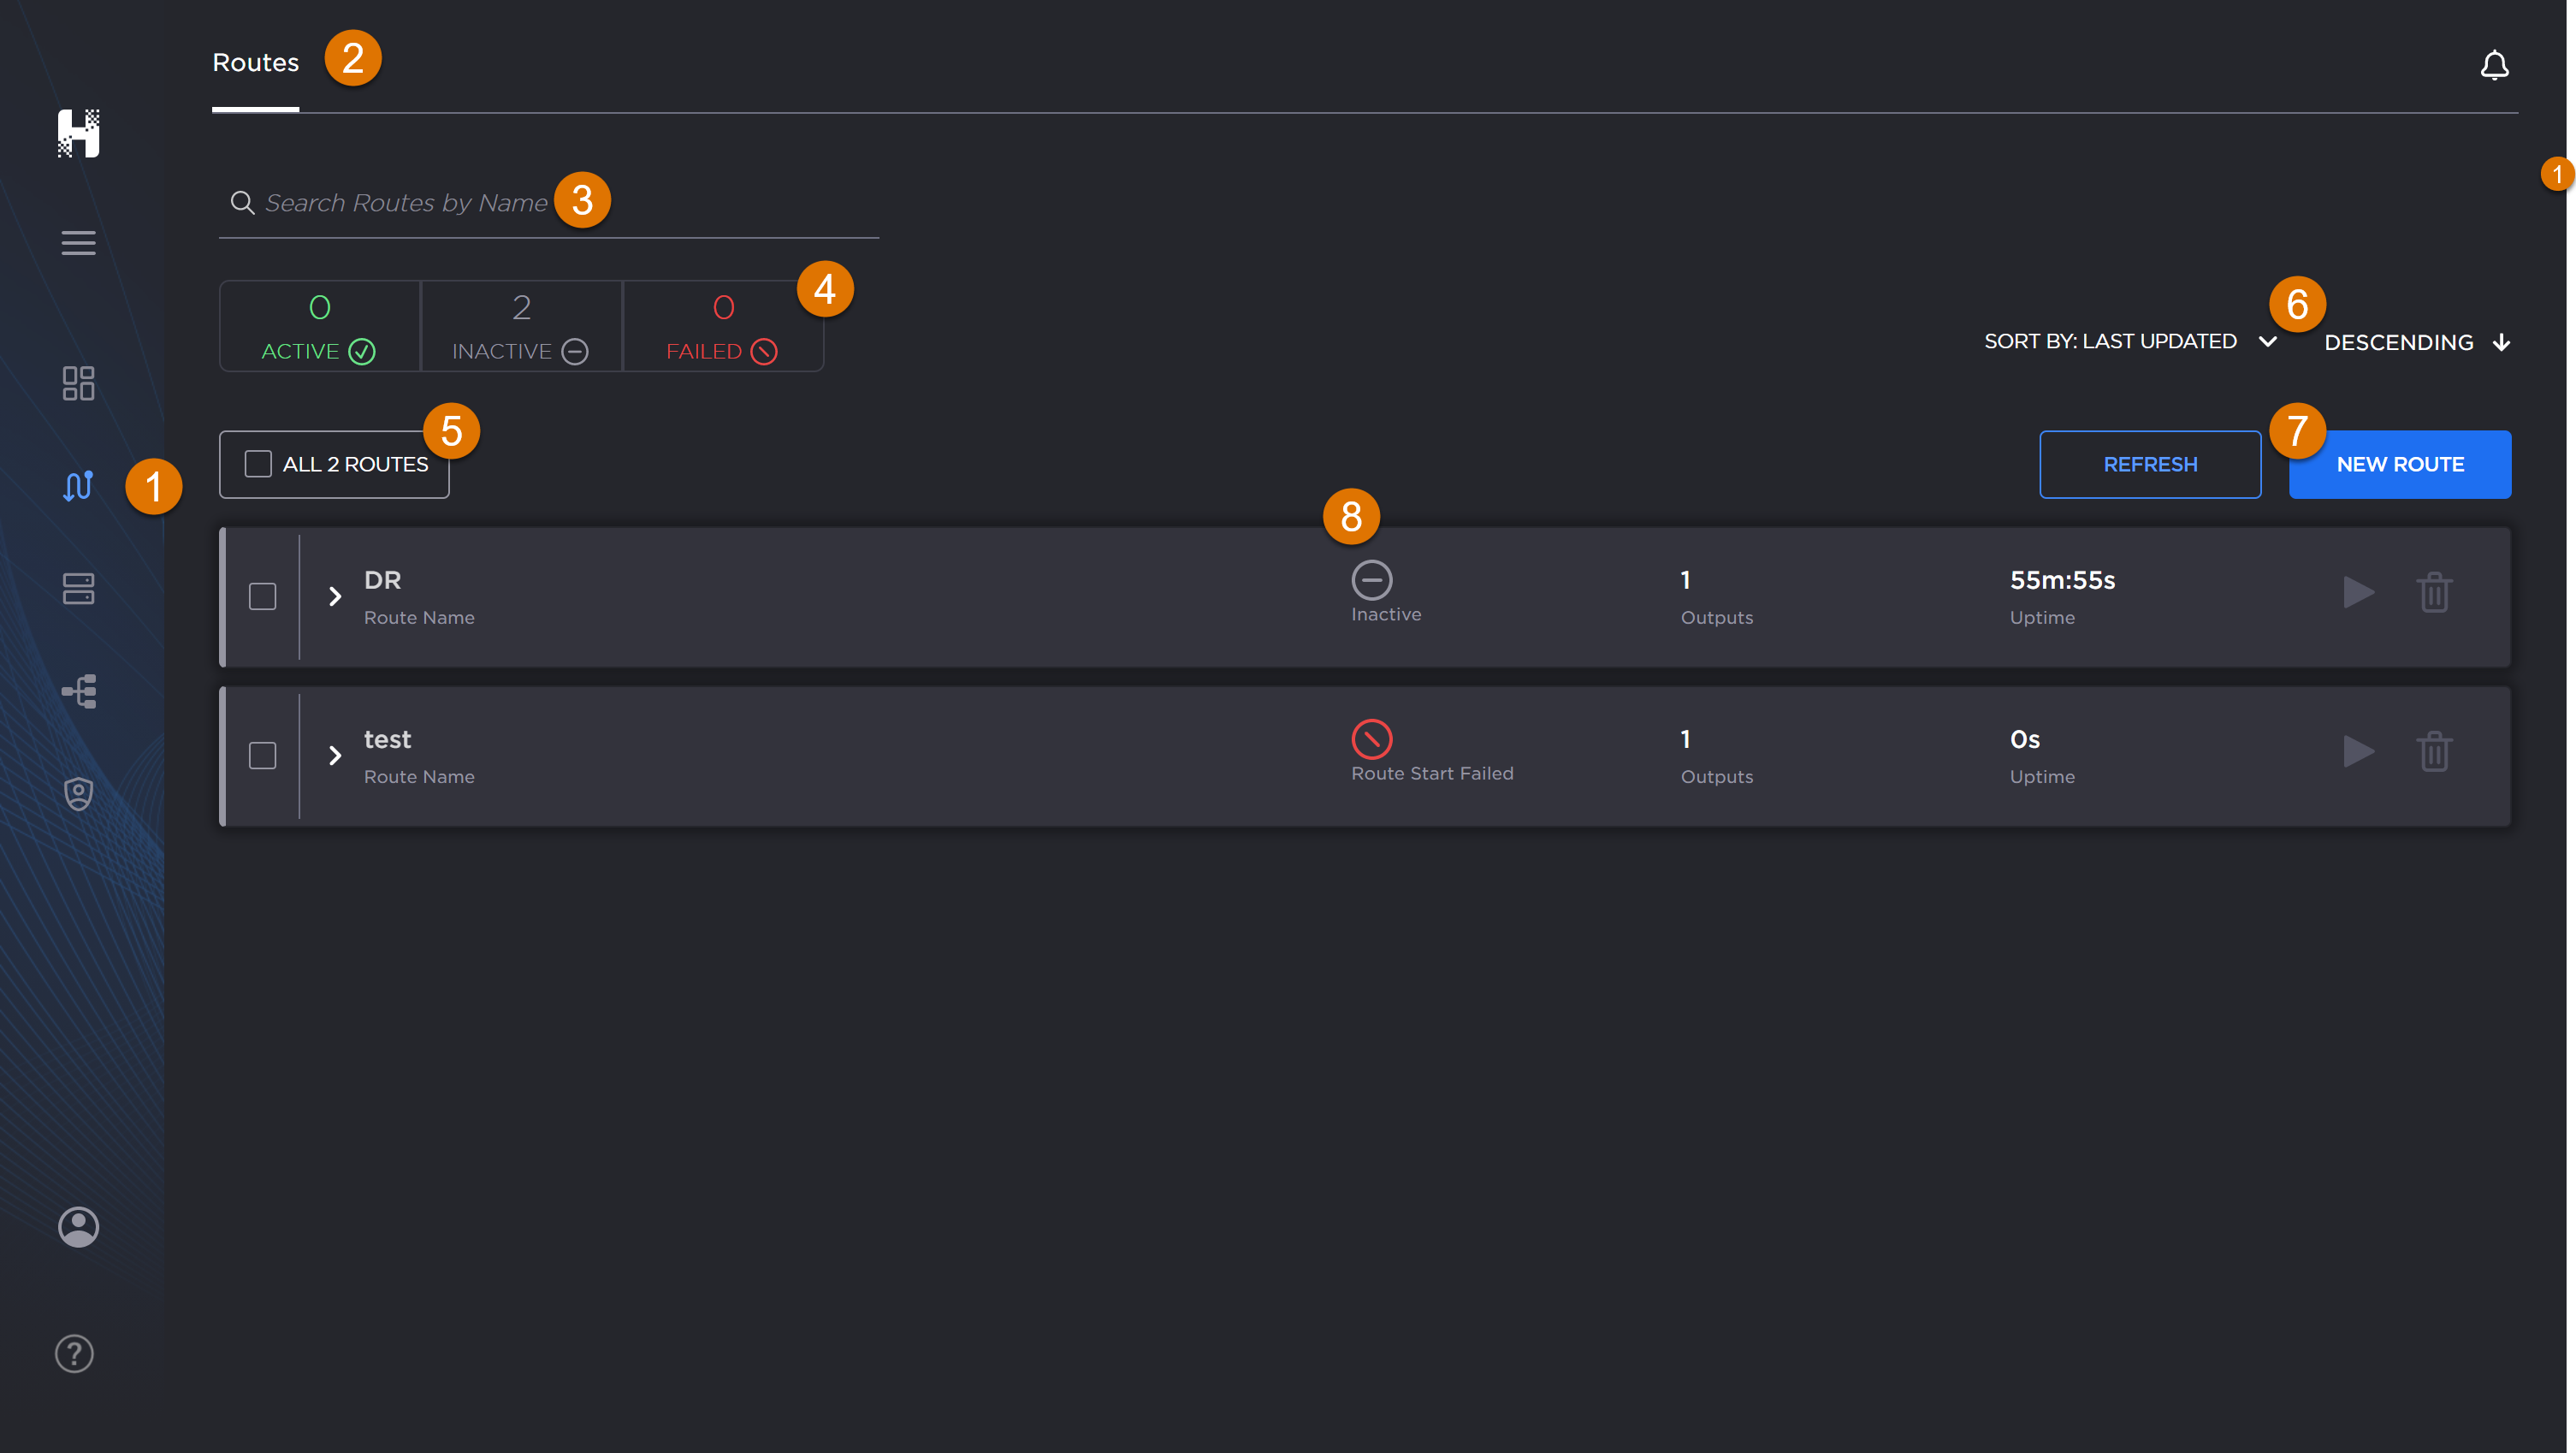Image resolution: width=2576 pixels, height=1453 pixels.
Task: Delete the test route with trash icon
Action: coord(2434,751)
